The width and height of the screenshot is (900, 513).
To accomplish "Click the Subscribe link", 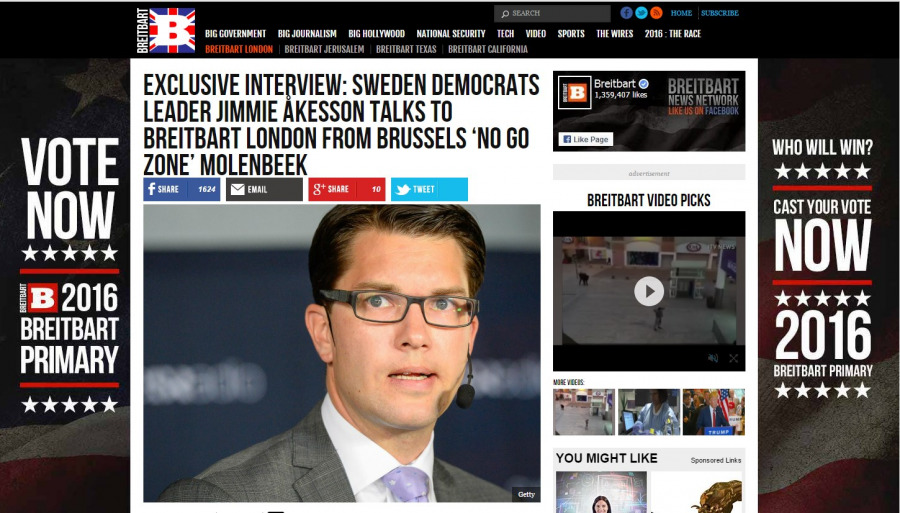I will point(720,13).
